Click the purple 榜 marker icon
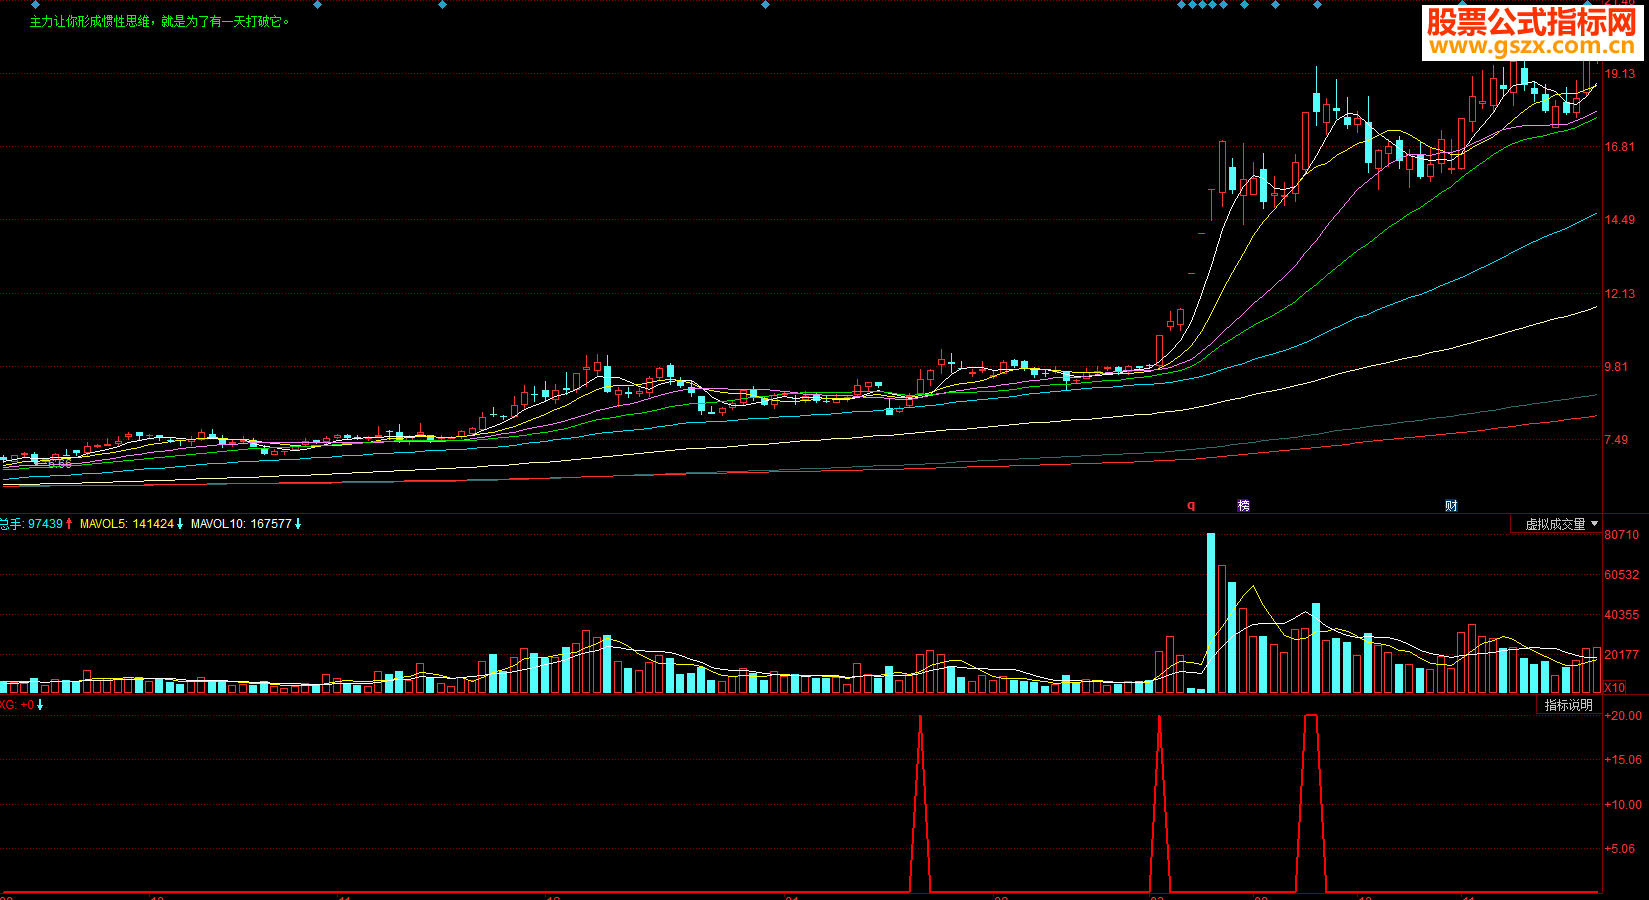Screen dimensions: 1649x900 point(1244,506)
